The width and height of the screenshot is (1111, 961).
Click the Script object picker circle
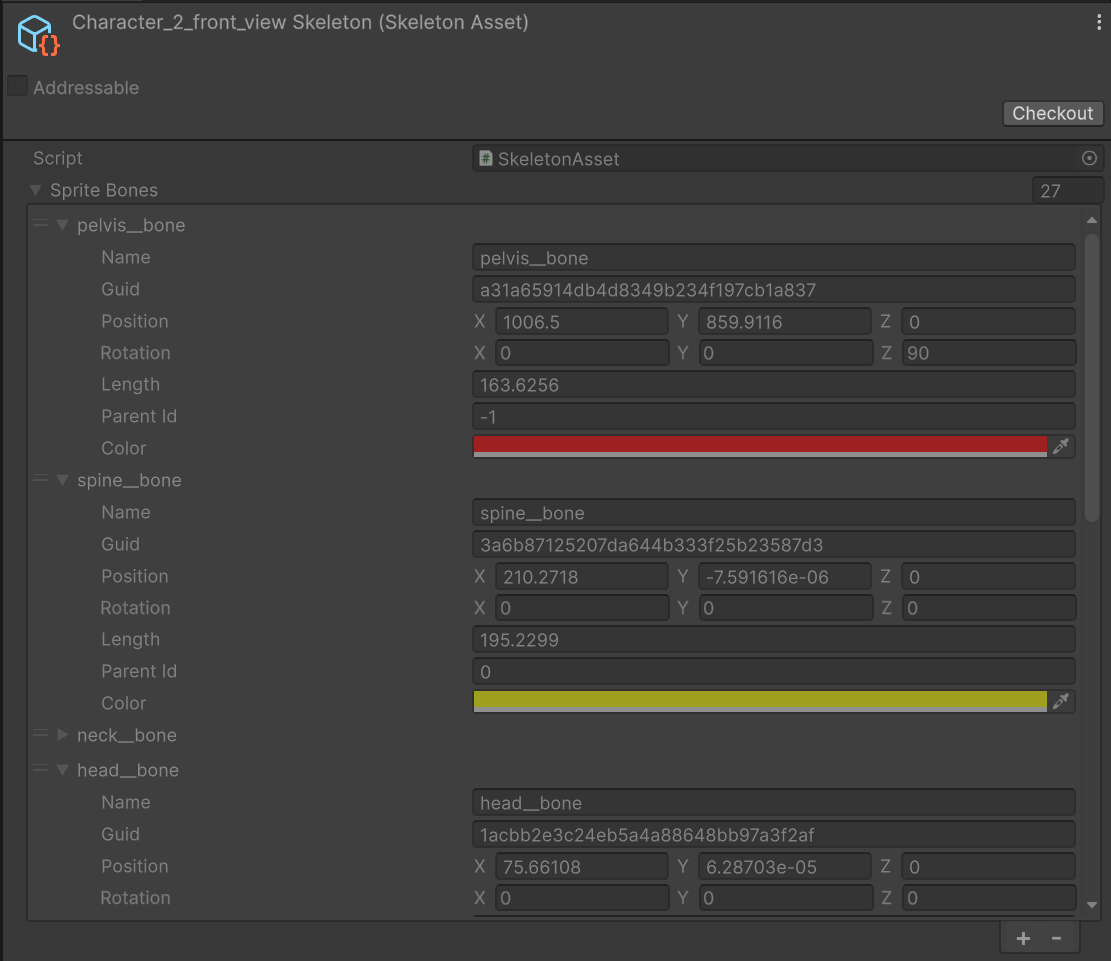[1089, 158]
